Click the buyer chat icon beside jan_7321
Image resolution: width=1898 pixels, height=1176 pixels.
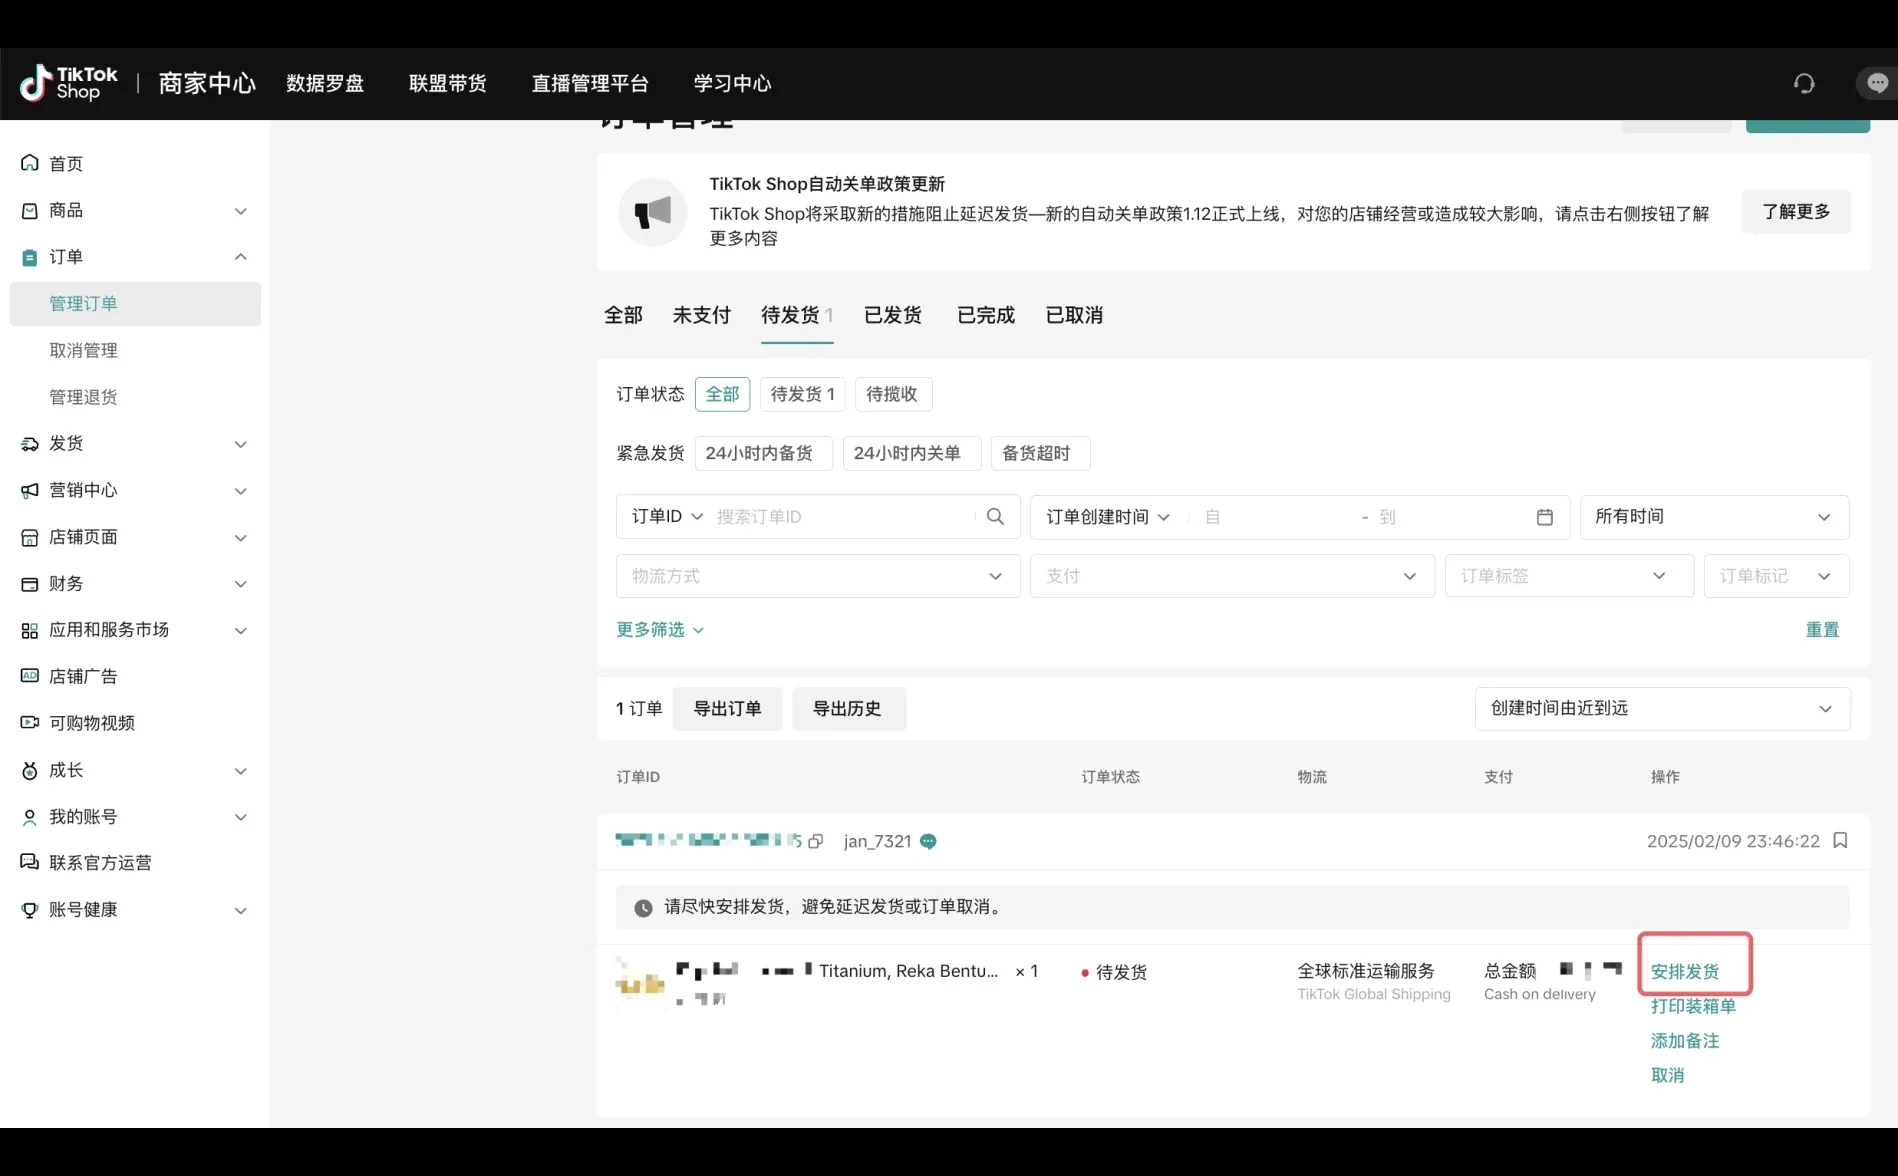[x=928, y=841]
